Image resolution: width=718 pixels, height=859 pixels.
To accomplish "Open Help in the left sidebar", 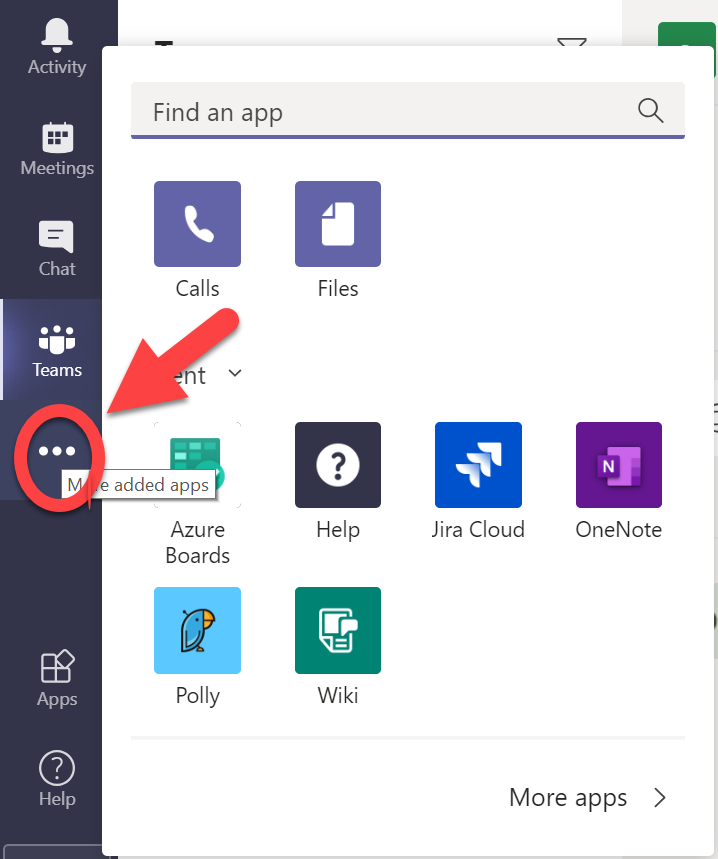I will 56,779.
